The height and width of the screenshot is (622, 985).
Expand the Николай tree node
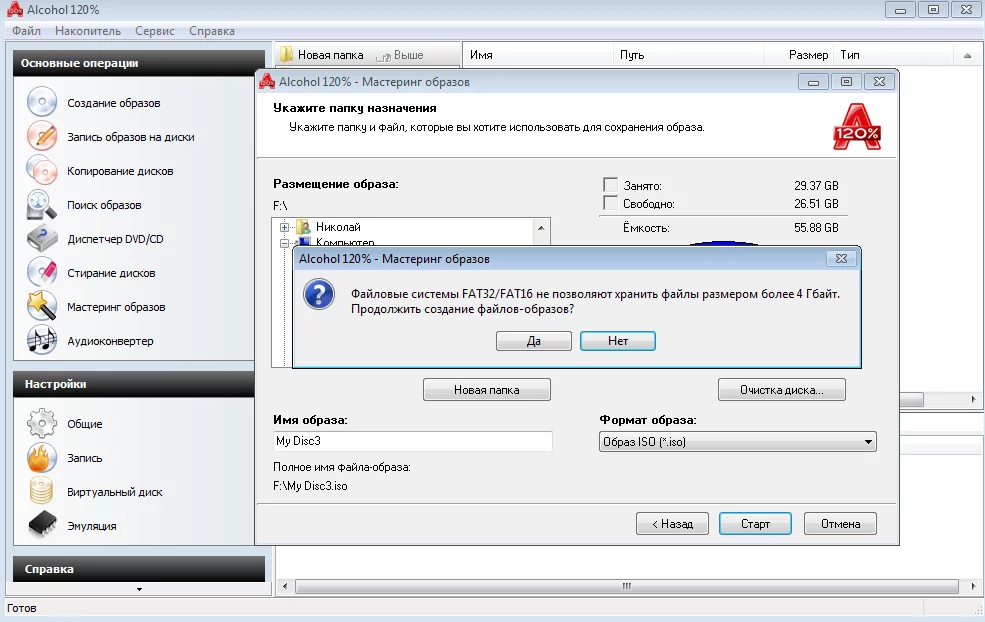(x=285, y=227)
